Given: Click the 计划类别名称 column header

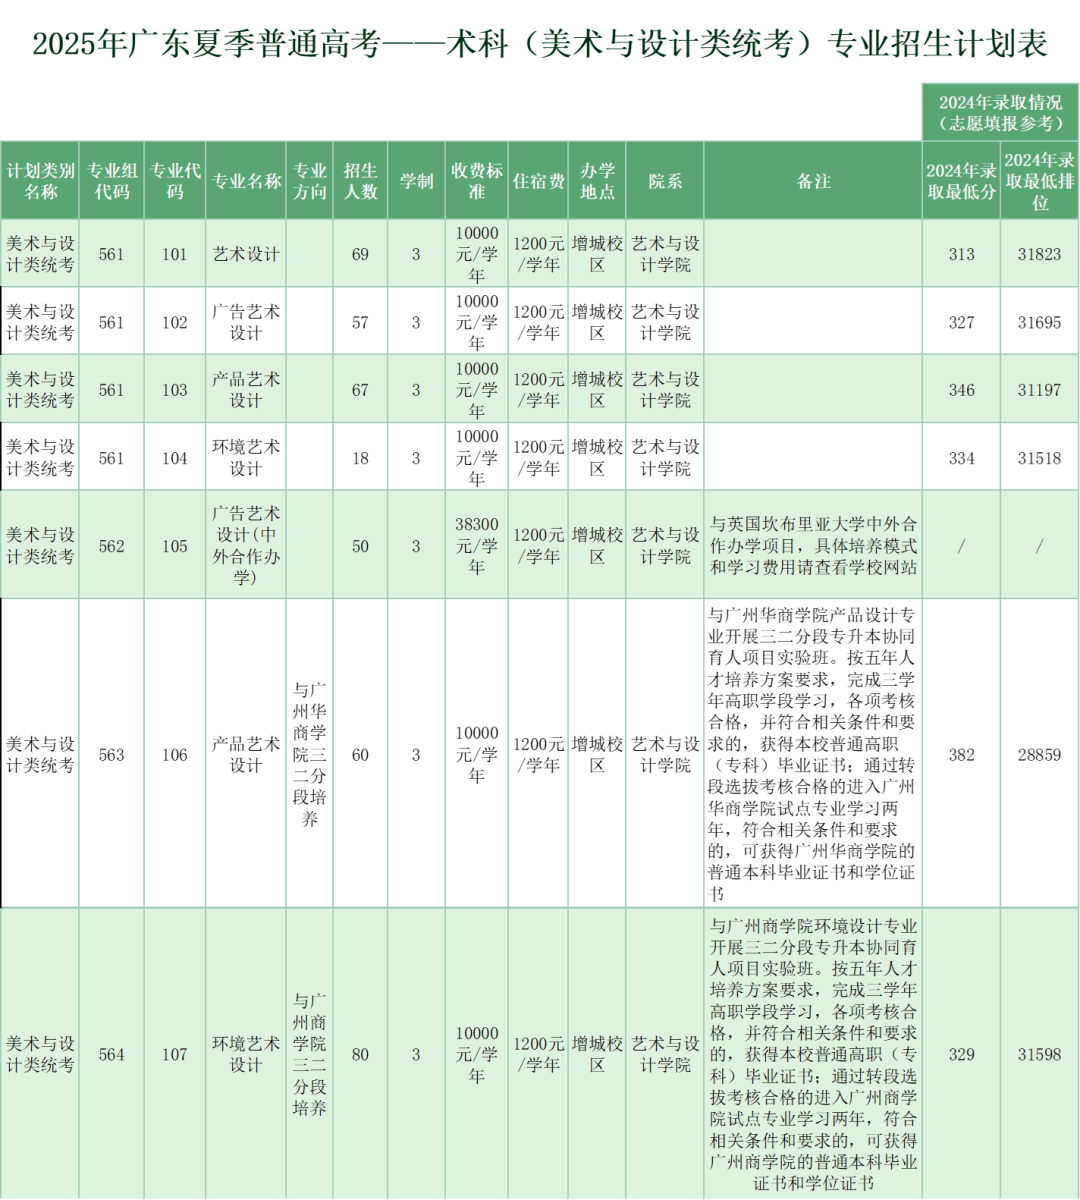Looking at the screenshot, I should [40, 181].
